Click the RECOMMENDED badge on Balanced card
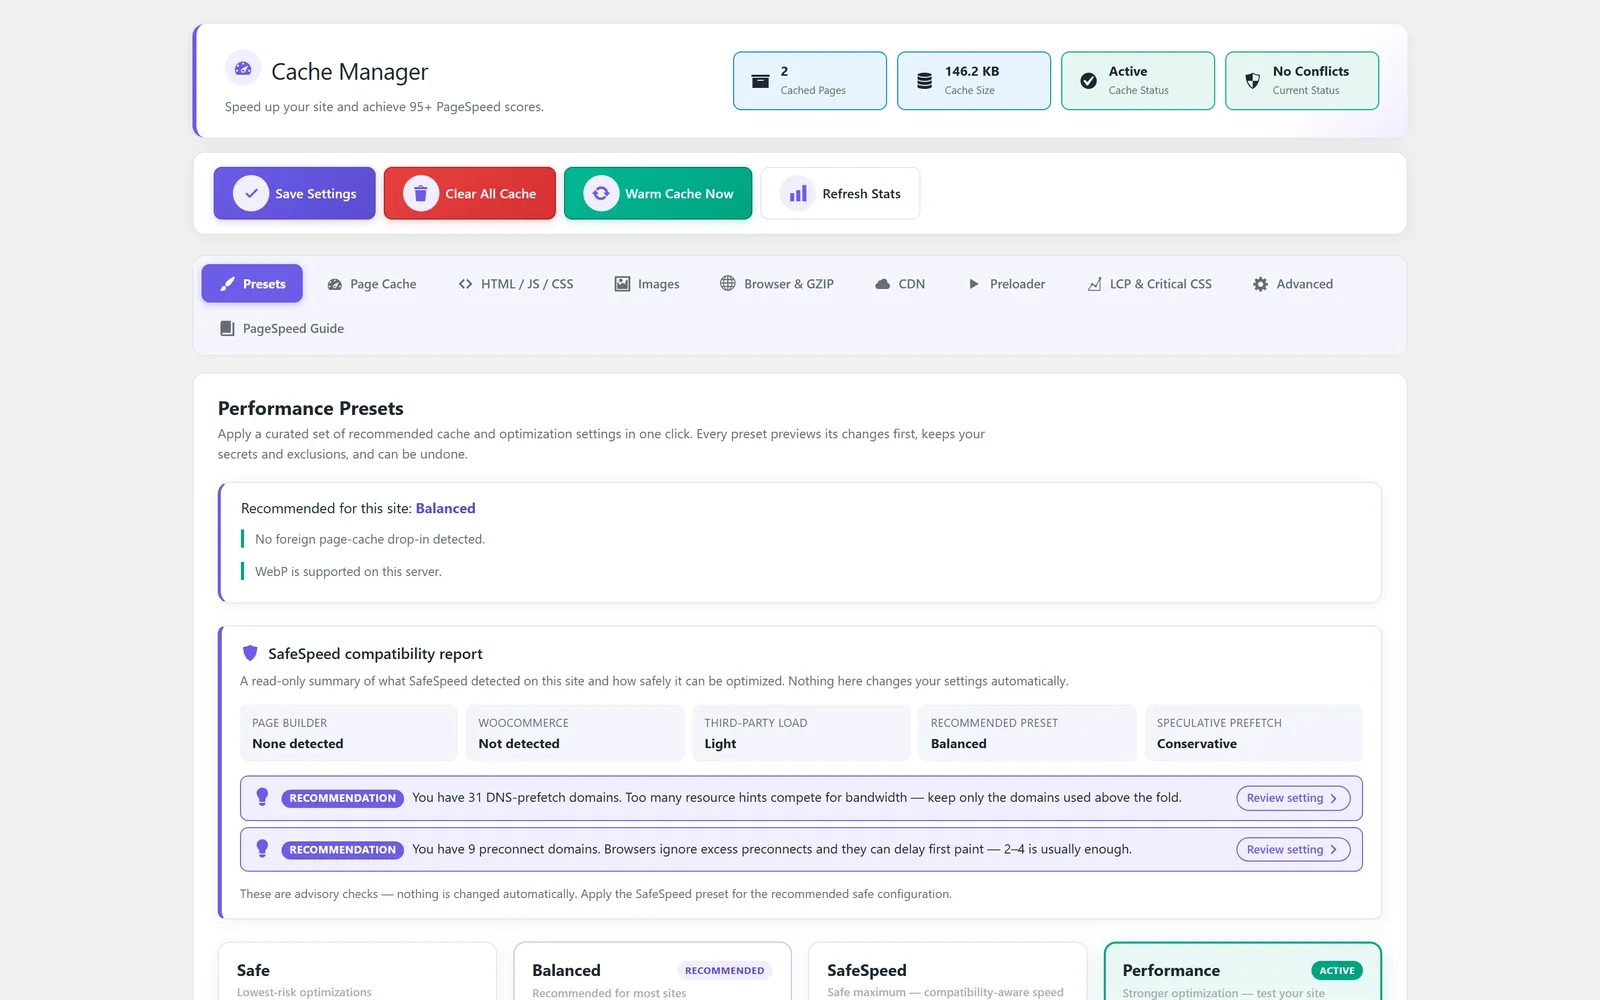Screen dimensions: 1600x1000 pyautogui.click(x=725, y=971)
